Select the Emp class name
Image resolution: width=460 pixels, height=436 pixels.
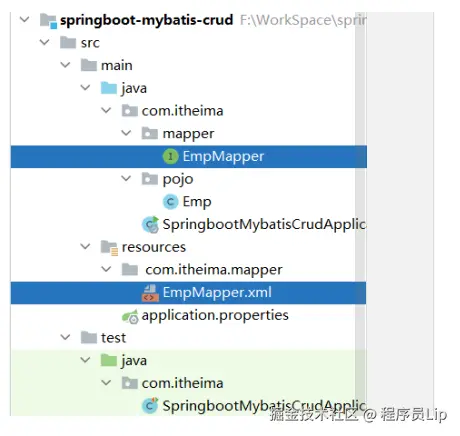coord(197,202)
